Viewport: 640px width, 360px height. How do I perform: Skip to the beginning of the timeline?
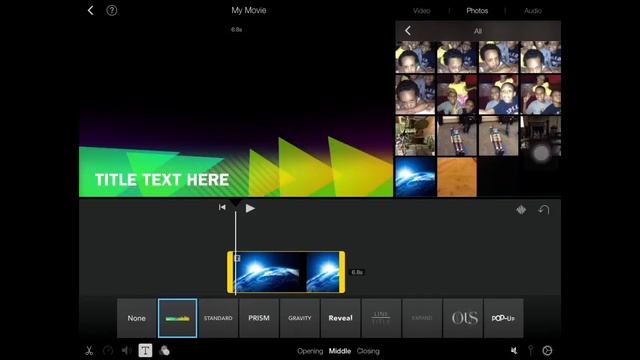tap(222, 207)
